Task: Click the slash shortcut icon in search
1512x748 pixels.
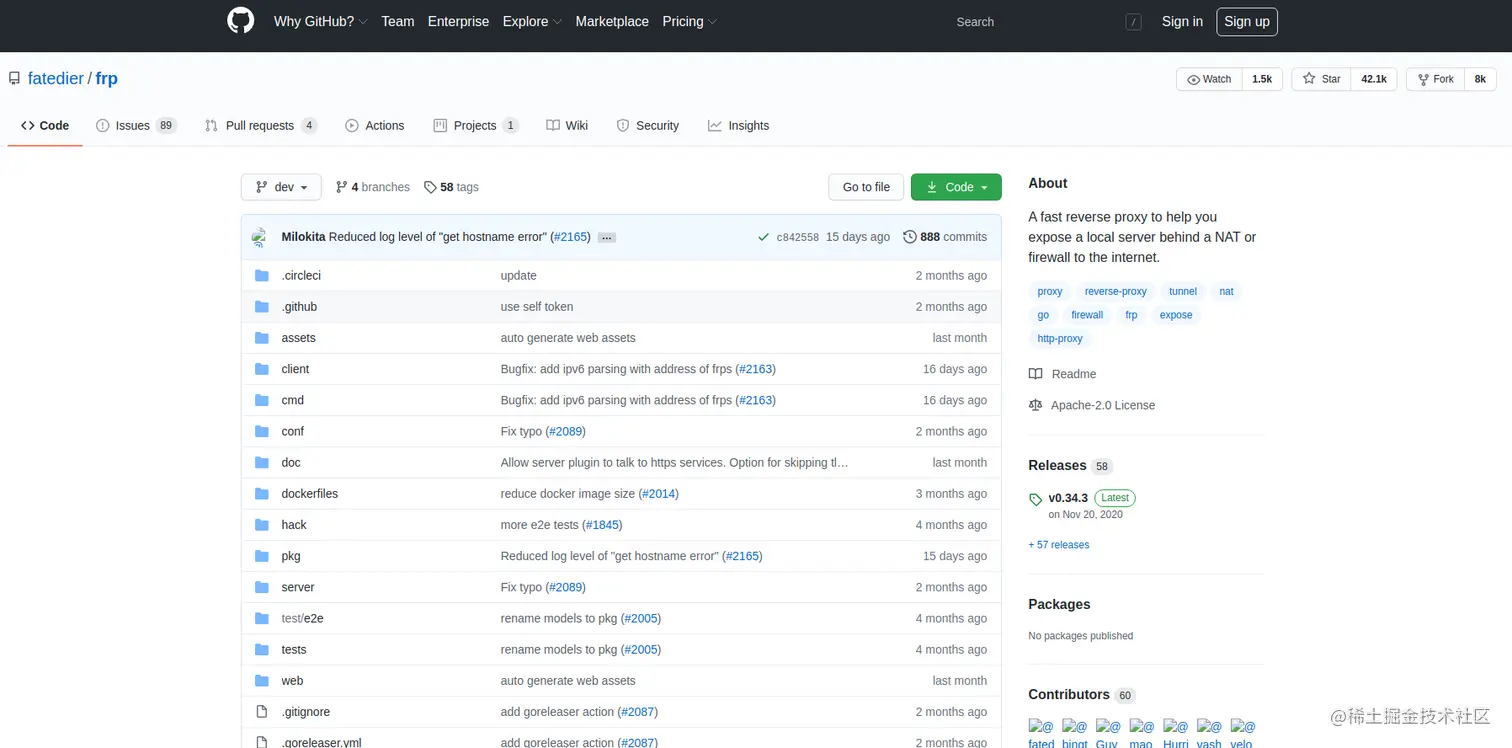Action: click(x=1133, y=22)
